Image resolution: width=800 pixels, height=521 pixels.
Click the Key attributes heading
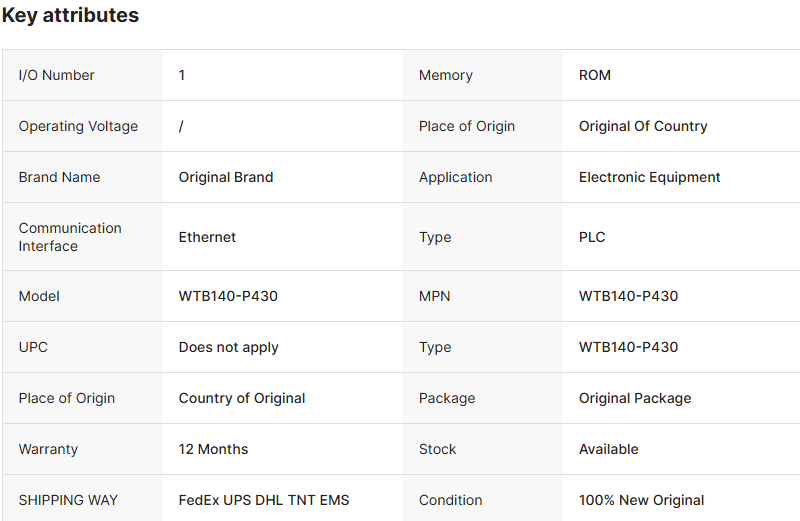click(70, 16)
